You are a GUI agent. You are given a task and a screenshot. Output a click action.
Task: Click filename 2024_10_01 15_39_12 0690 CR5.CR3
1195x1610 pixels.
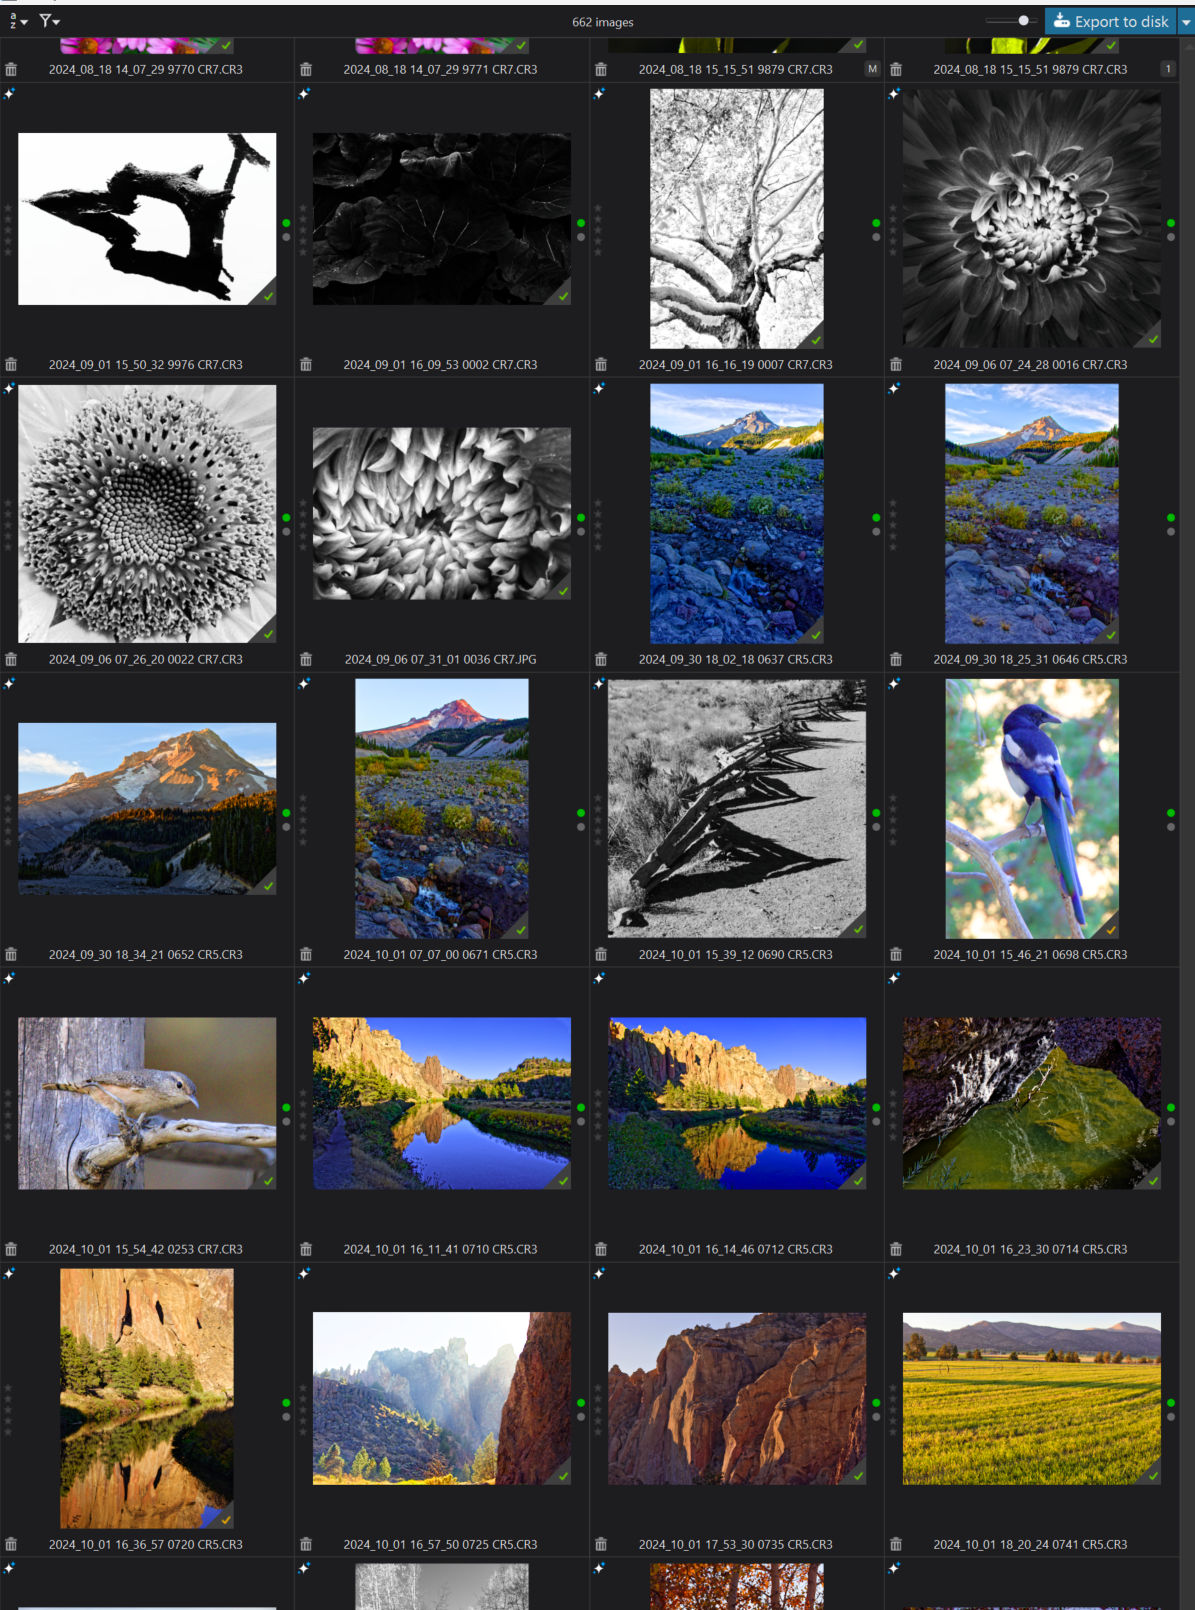tap(736, 955)
